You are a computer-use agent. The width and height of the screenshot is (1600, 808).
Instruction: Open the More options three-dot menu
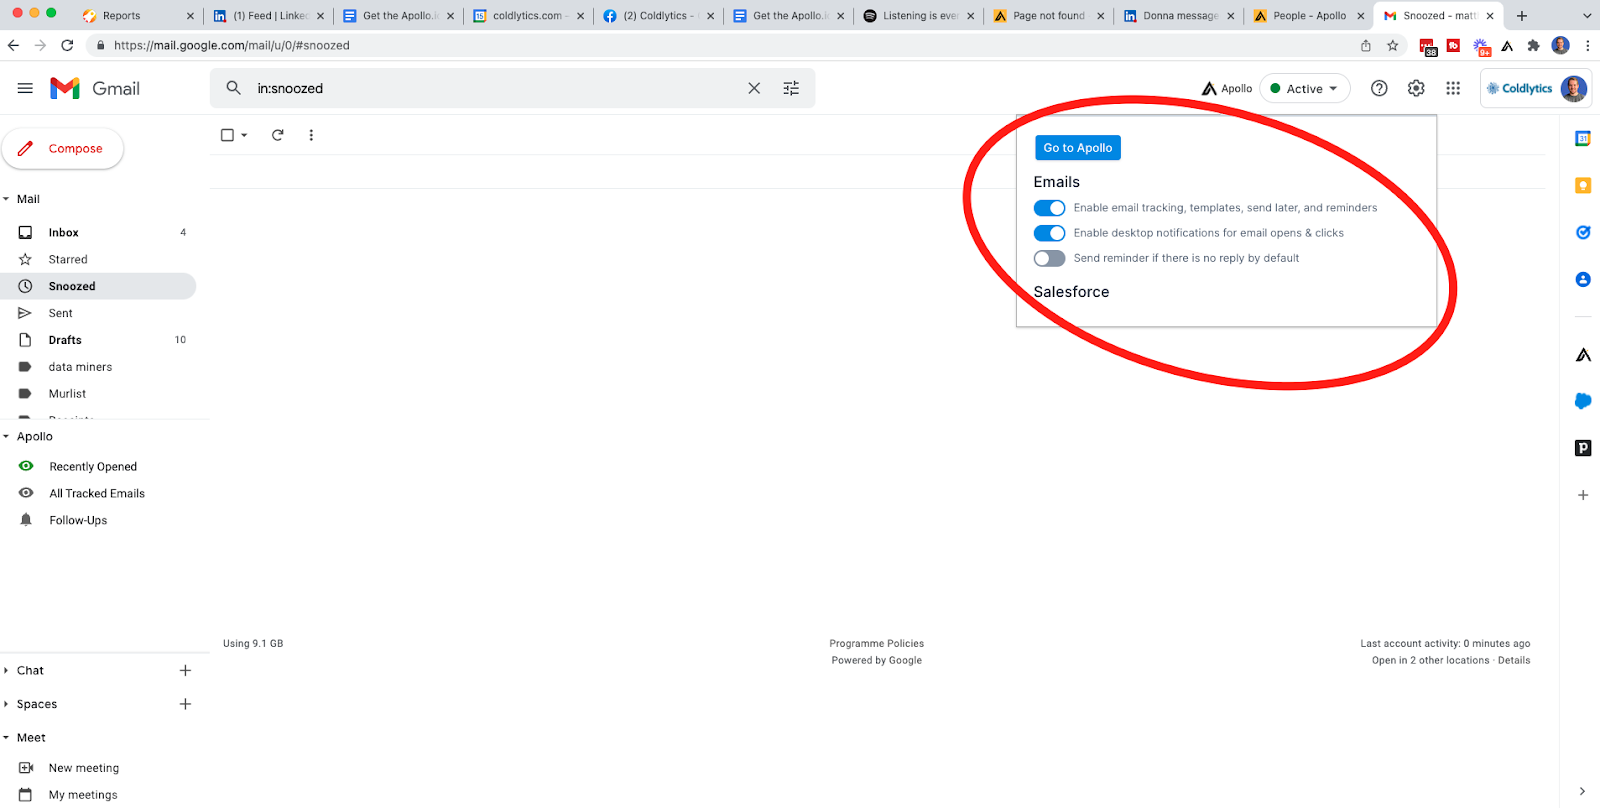click(311, 135)
